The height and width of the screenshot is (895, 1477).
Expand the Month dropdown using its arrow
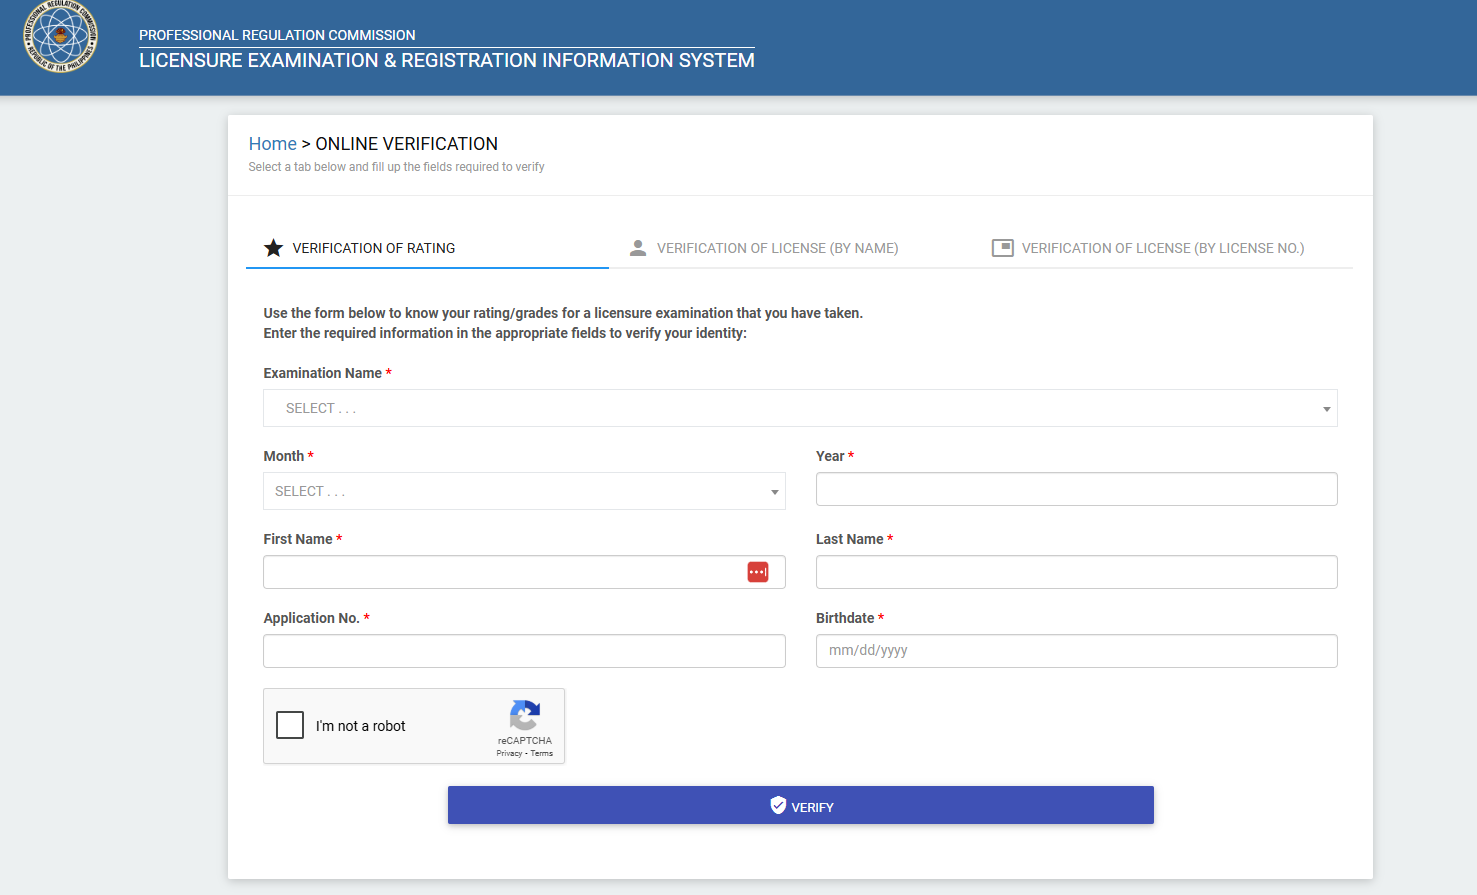coord(774,491)
